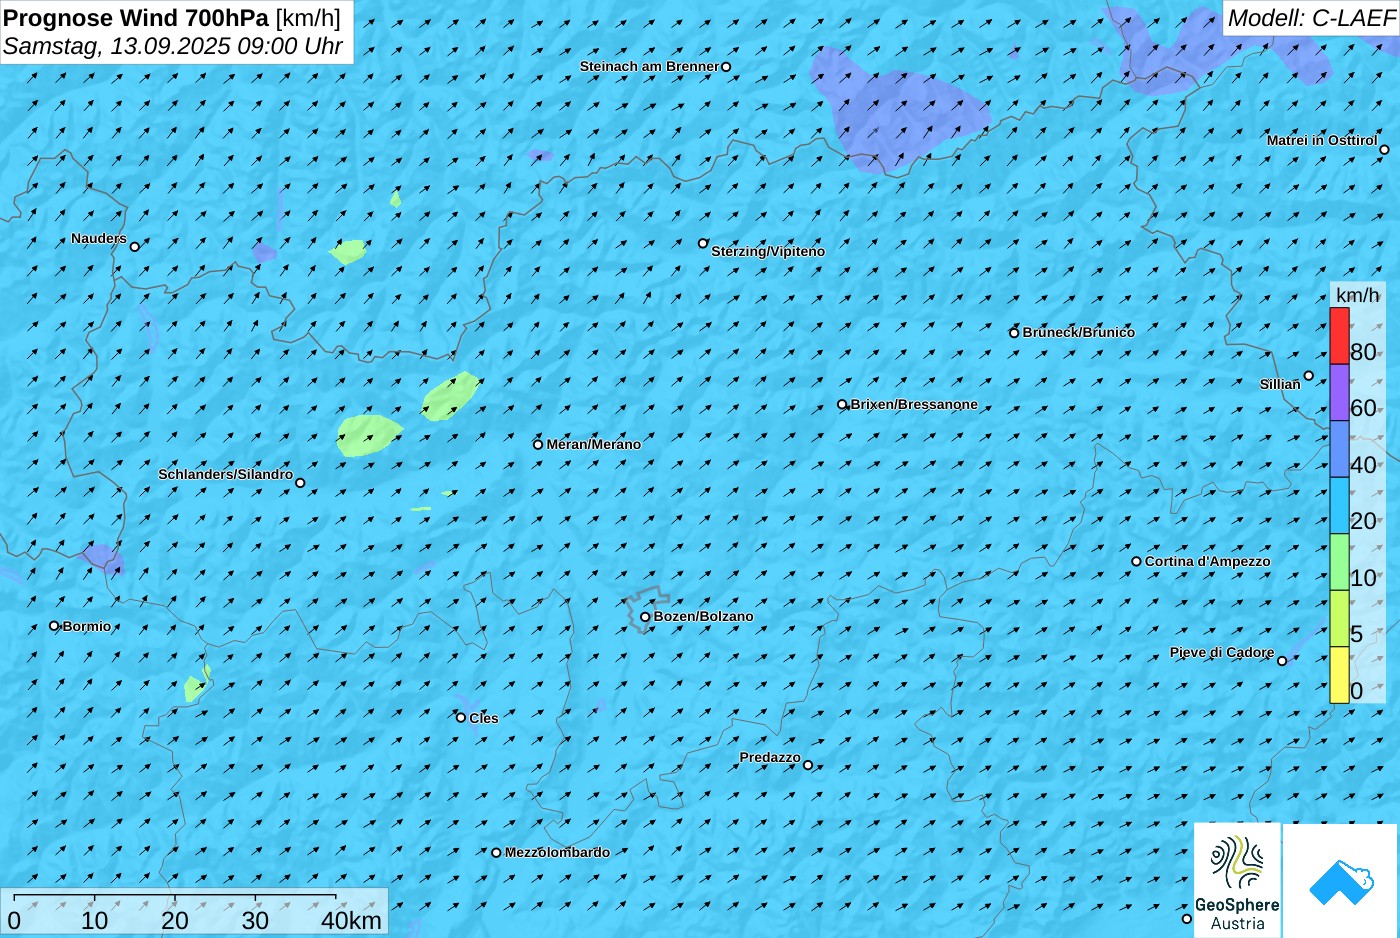Click the 'Schlanders/Silandro' city label

[x=225, y=474]
